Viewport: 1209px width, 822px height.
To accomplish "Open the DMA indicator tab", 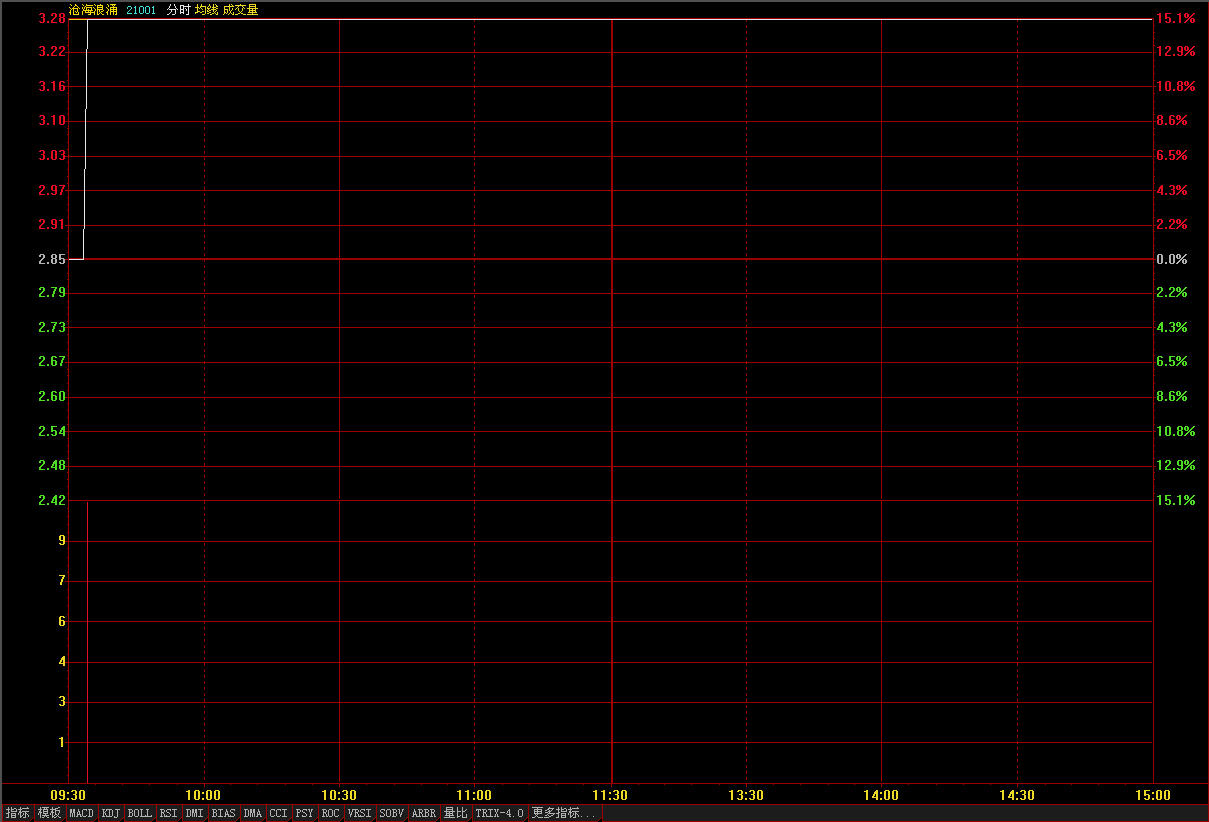I will coord(252,813).
